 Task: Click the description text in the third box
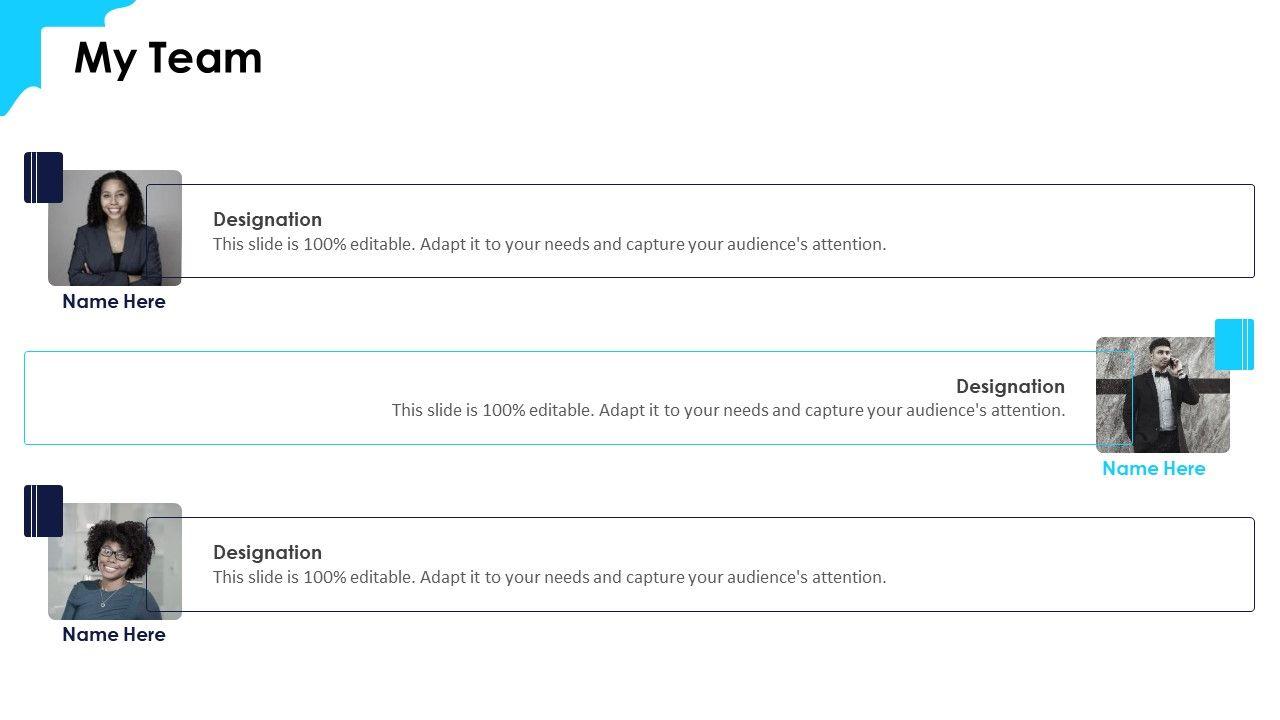coord(549,577)
